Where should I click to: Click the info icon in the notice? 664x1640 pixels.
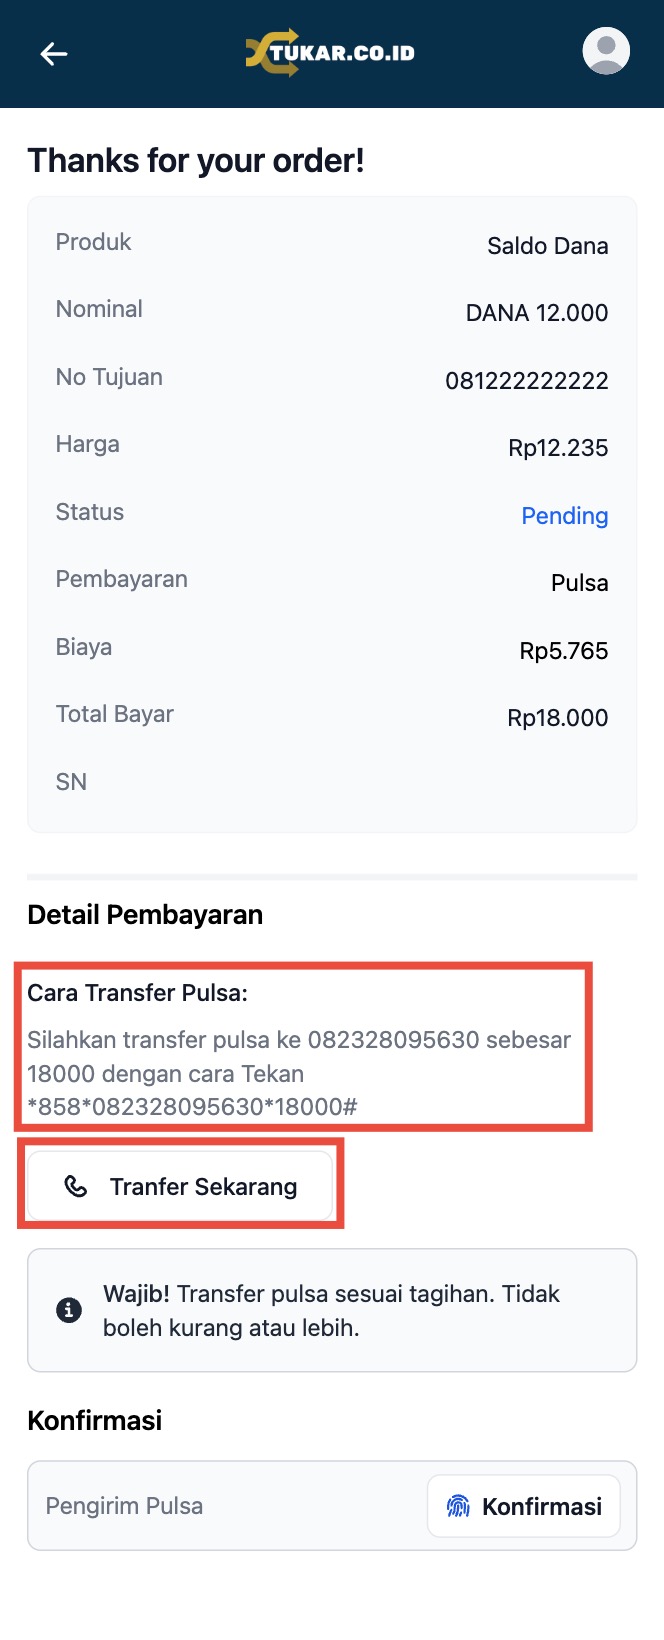pos(69,1310)
